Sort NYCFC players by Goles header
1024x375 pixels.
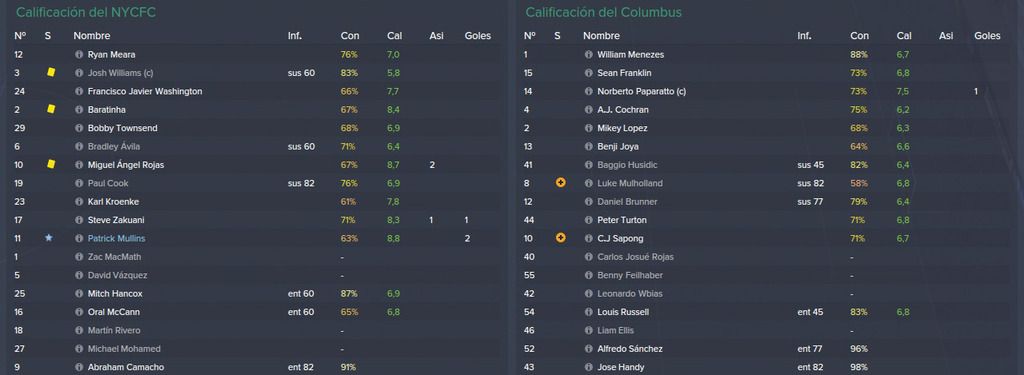pyautogui.click(x=477, y=36)
